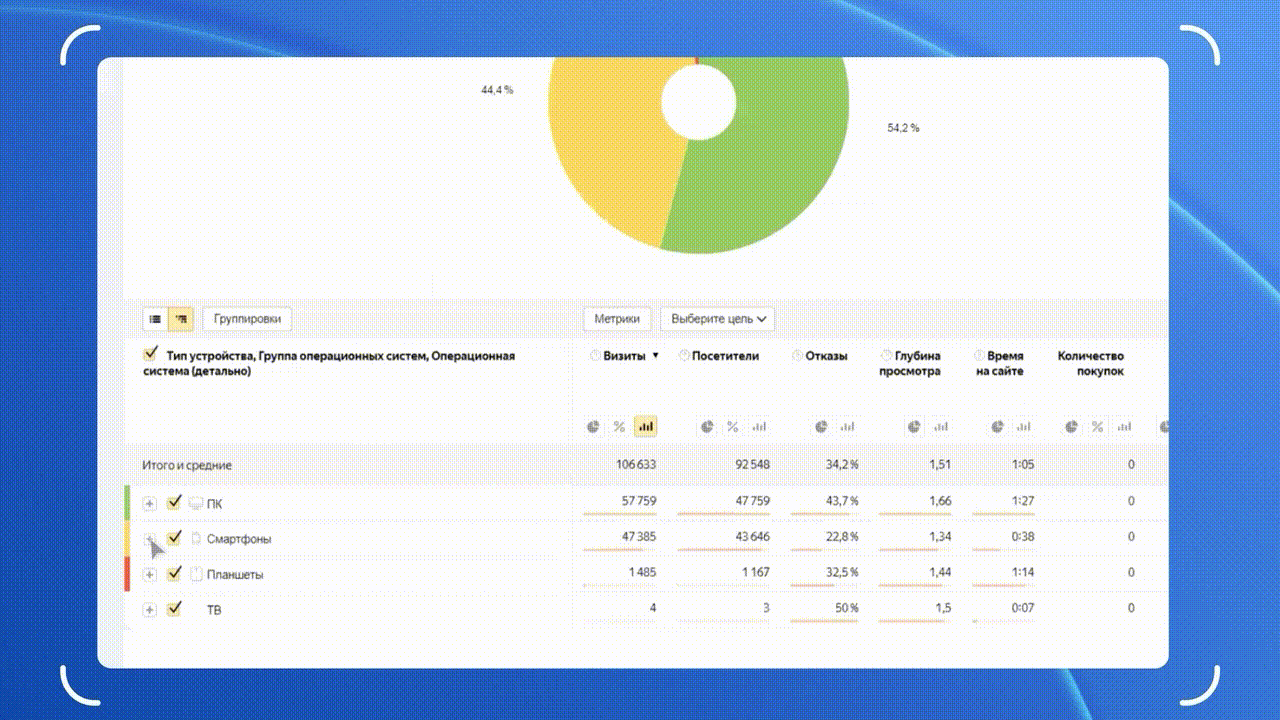Toggle the Планшеты row checkbox

coord(175,574)
